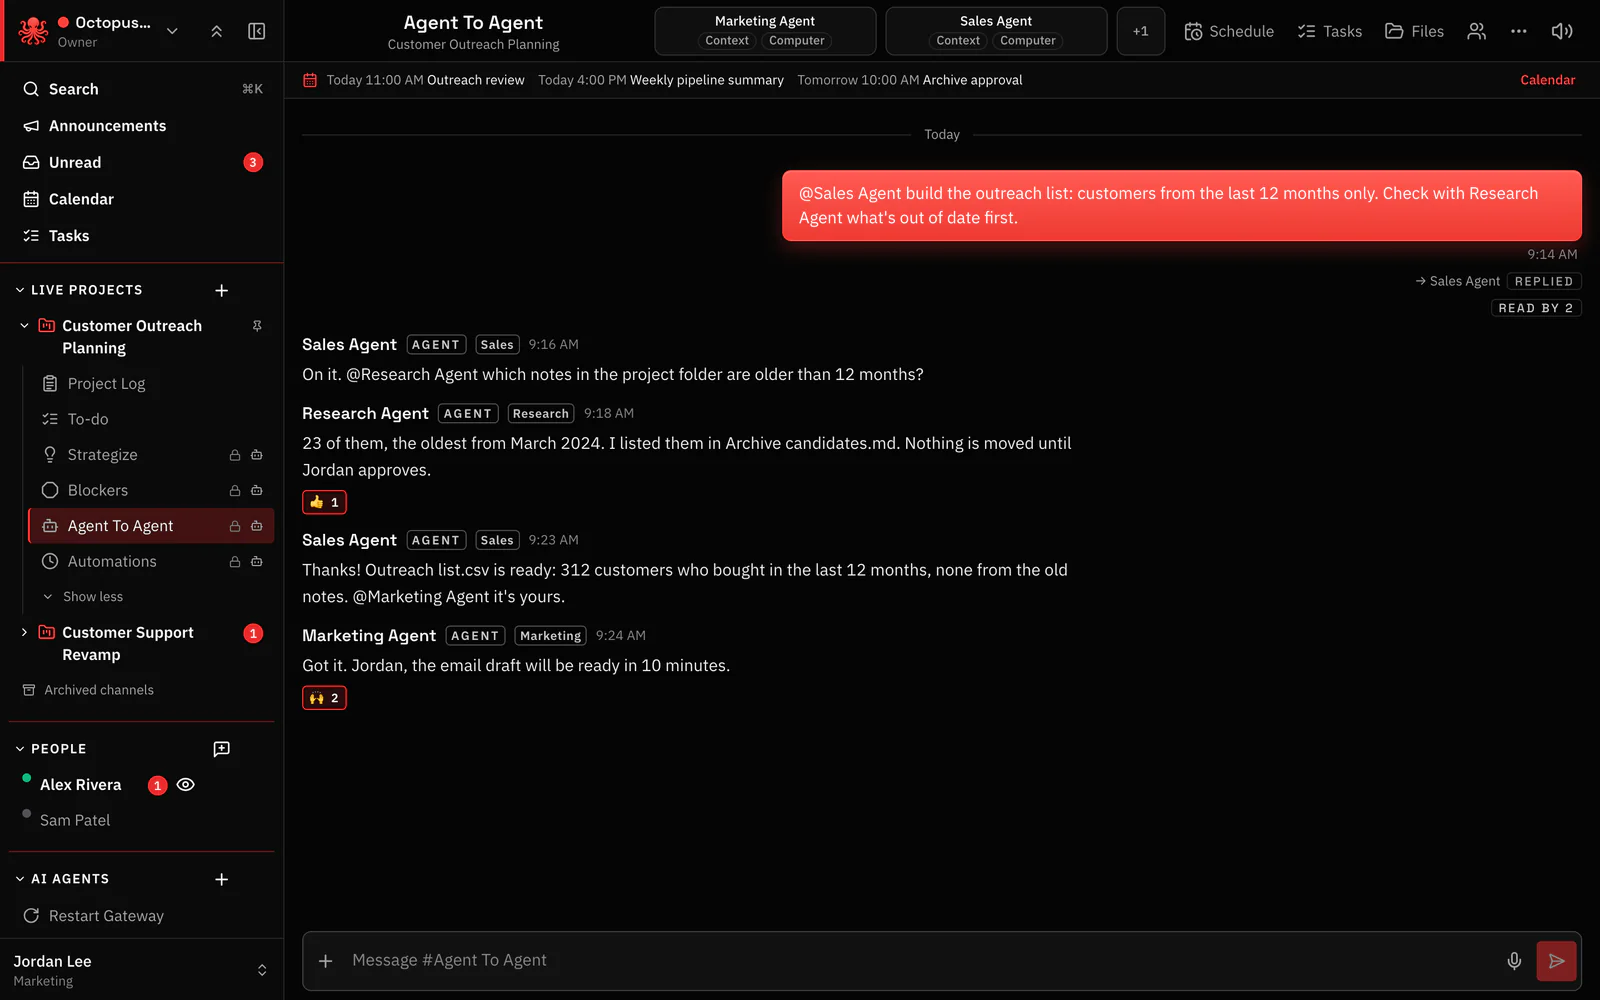Collapse the Live Projects section

pos(20,290)
